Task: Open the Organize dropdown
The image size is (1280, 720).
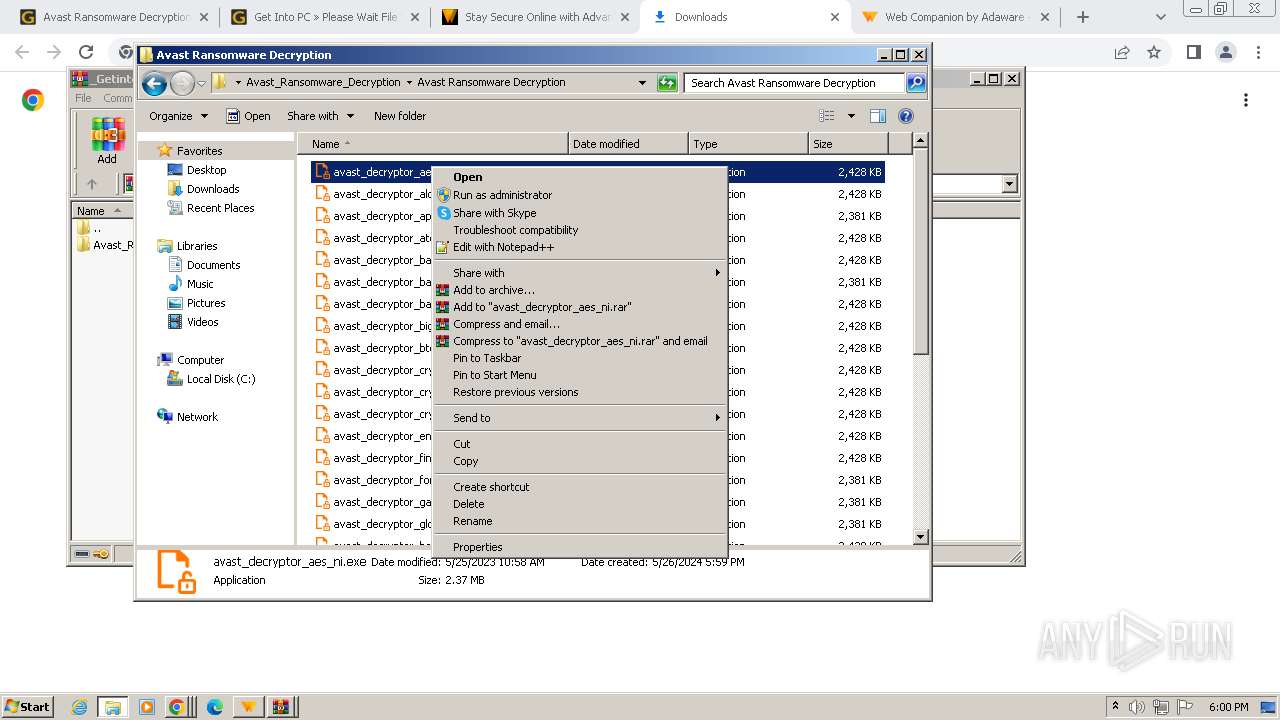Action: [178, 116]
